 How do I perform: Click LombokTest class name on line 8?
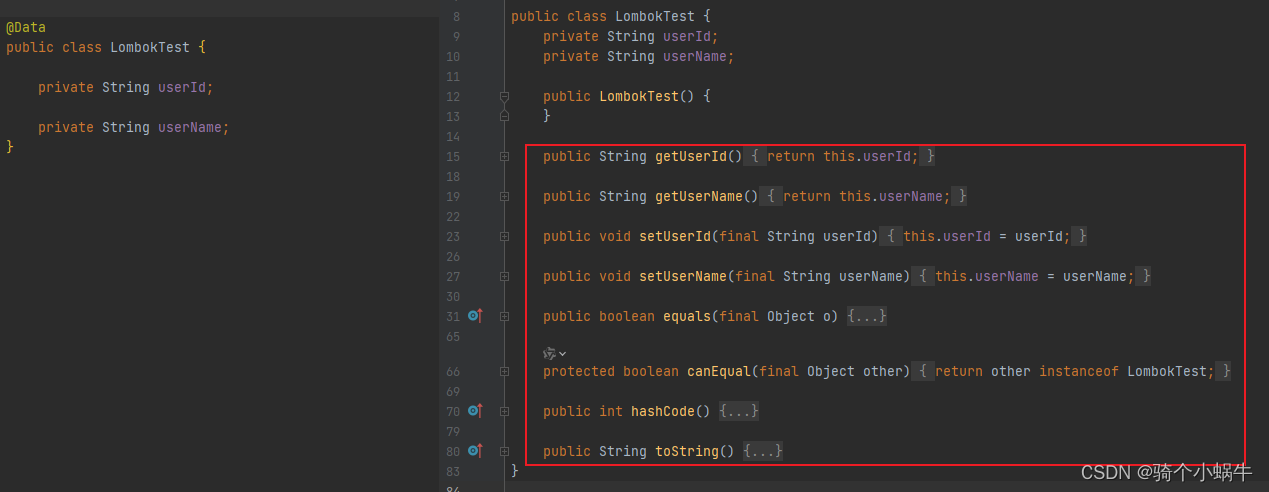click(x=655, y=16)
